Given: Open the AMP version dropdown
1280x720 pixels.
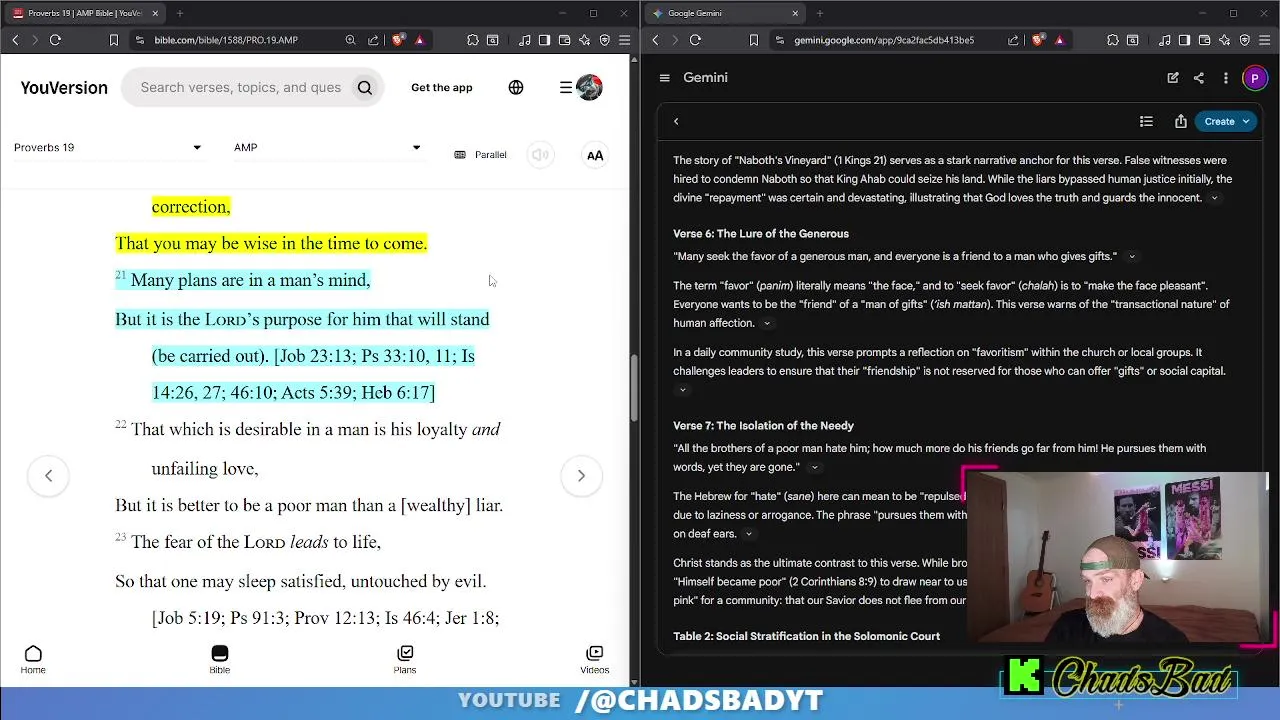Looking at the screenshot, I should pos(327,148).
